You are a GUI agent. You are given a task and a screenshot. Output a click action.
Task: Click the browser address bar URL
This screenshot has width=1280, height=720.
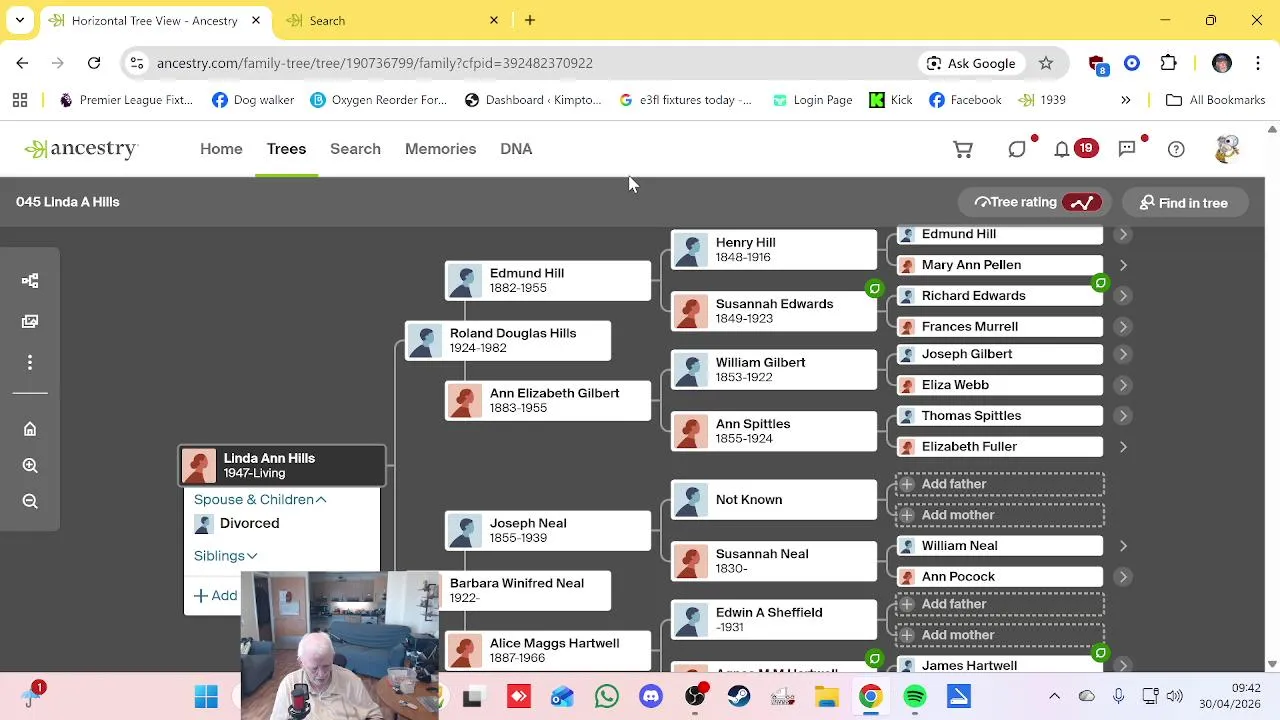(x=375, y=63)
